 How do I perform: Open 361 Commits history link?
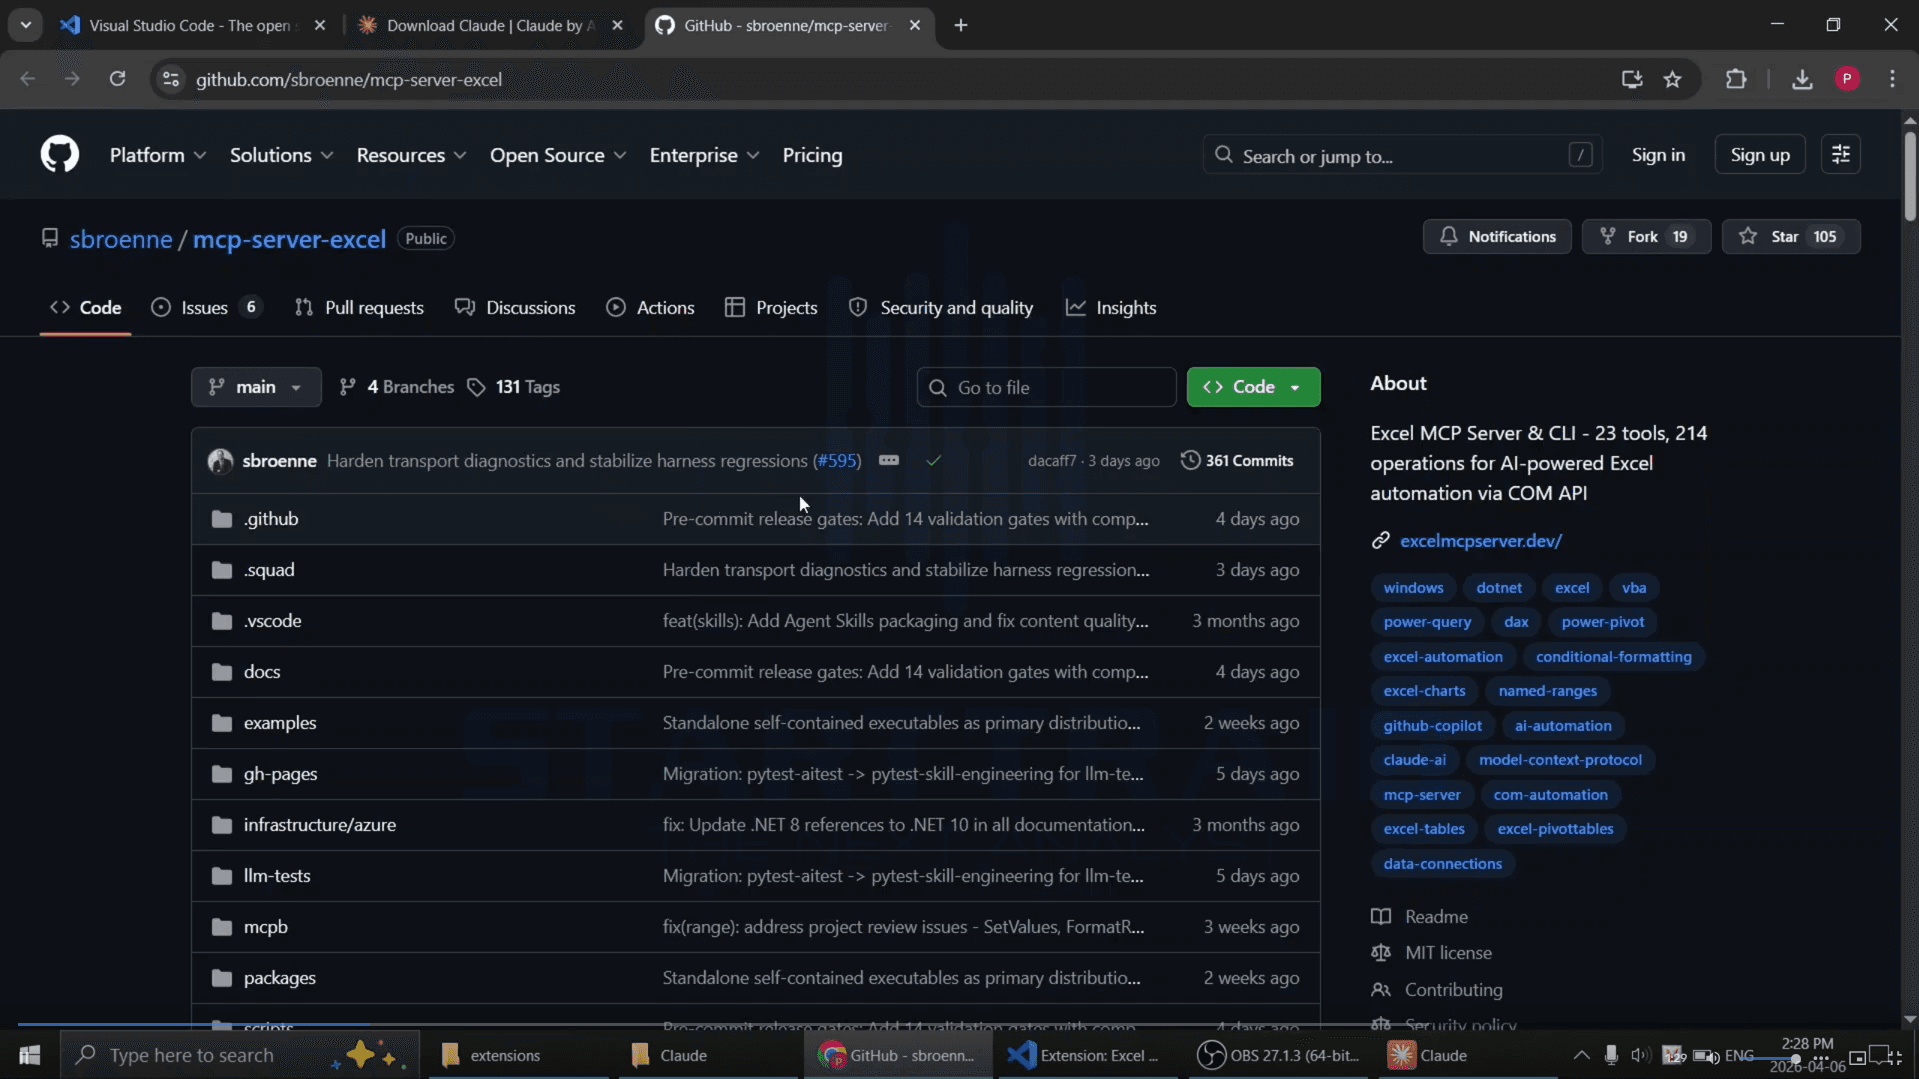1238,461
